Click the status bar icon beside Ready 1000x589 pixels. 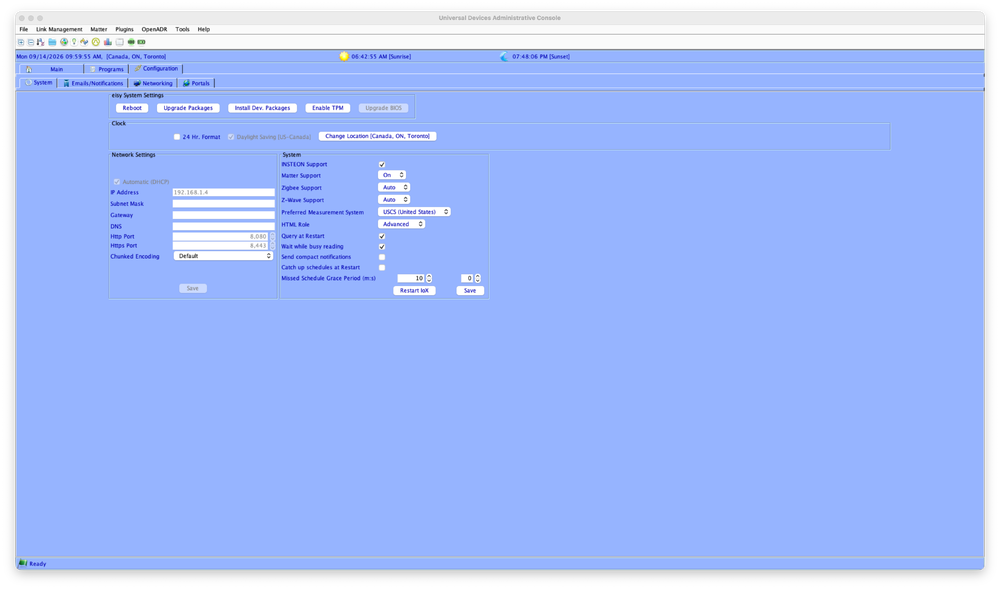23,563
